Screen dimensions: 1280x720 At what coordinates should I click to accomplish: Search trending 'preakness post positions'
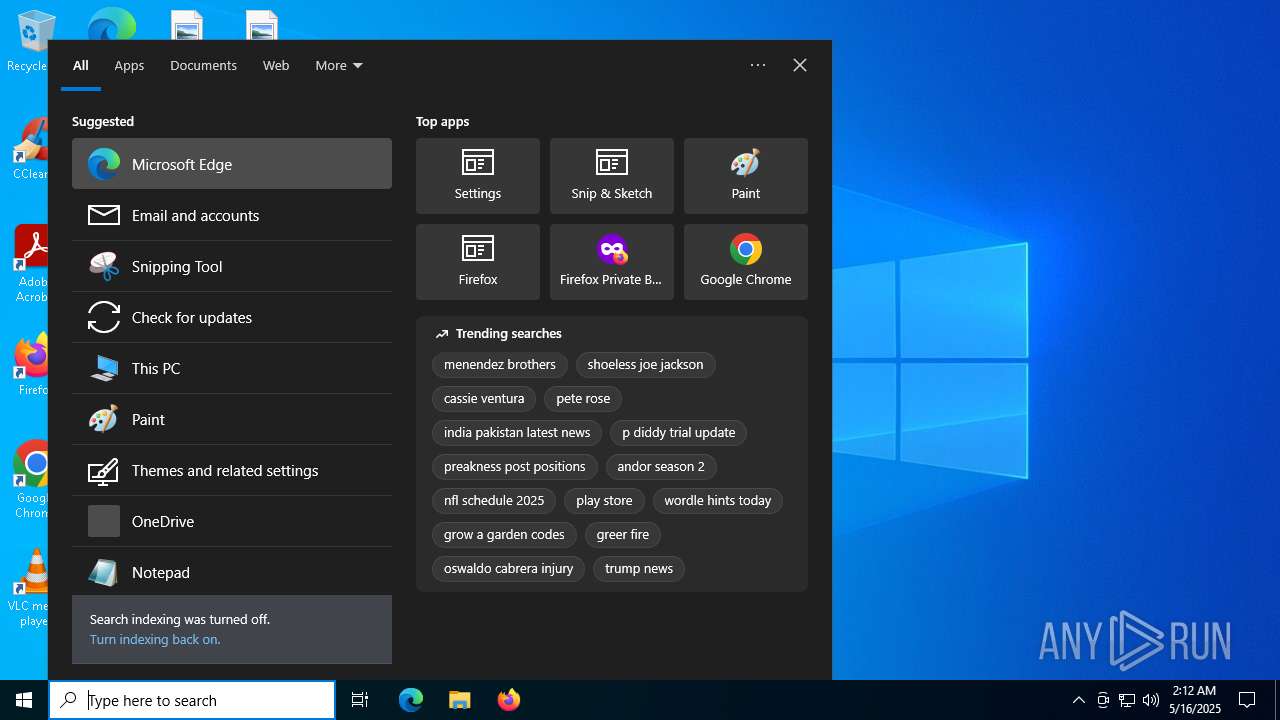coord(515,467)
